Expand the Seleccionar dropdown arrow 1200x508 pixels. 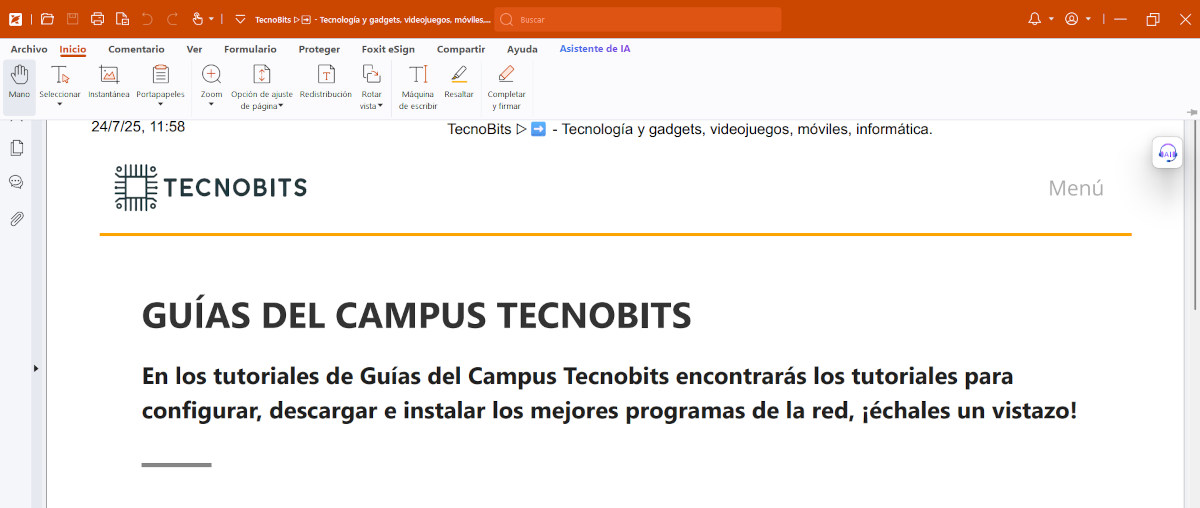[60, 104]
